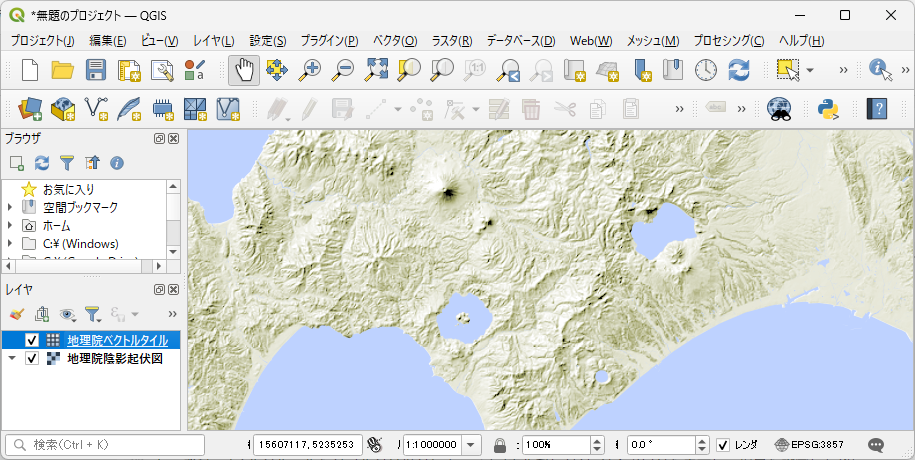Screen dimensions: 915x460
Task: Open the レイヤ menu
Action: 214,41
